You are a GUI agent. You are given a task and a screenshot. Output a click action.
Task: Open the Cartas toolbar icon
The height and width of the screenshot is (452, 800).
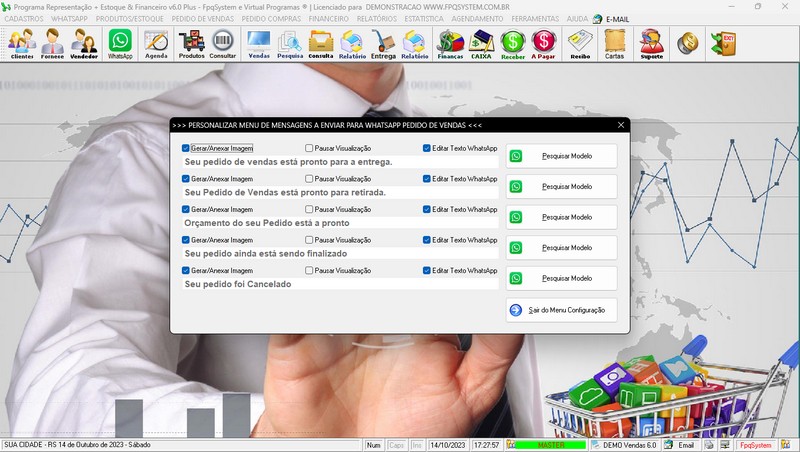click(615, 44)
